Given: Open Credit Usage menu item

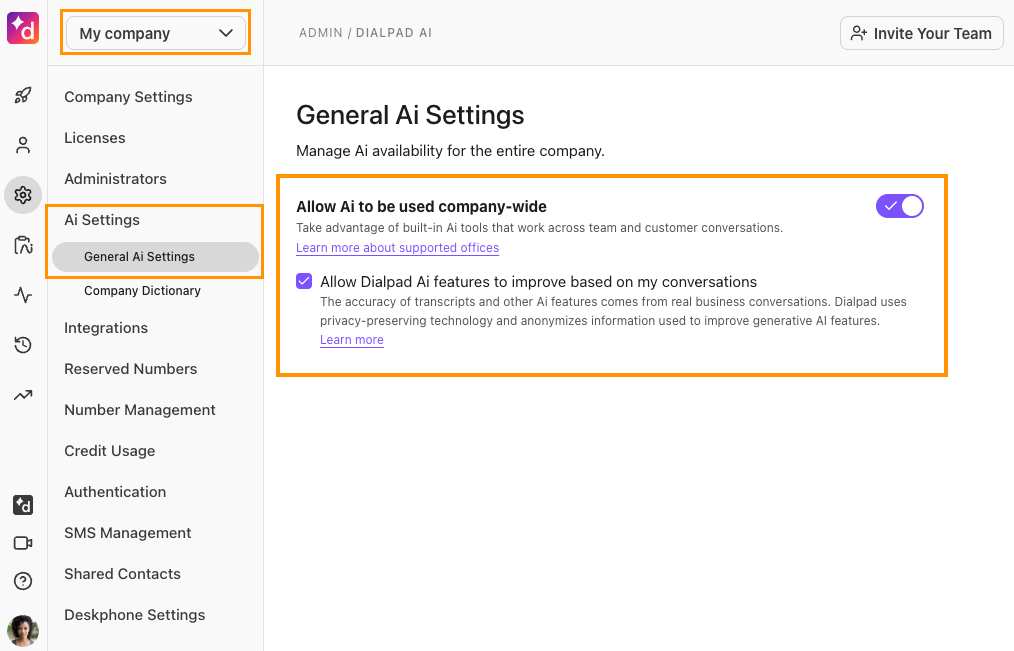Looking at the screenshot, I should [109, 451].
